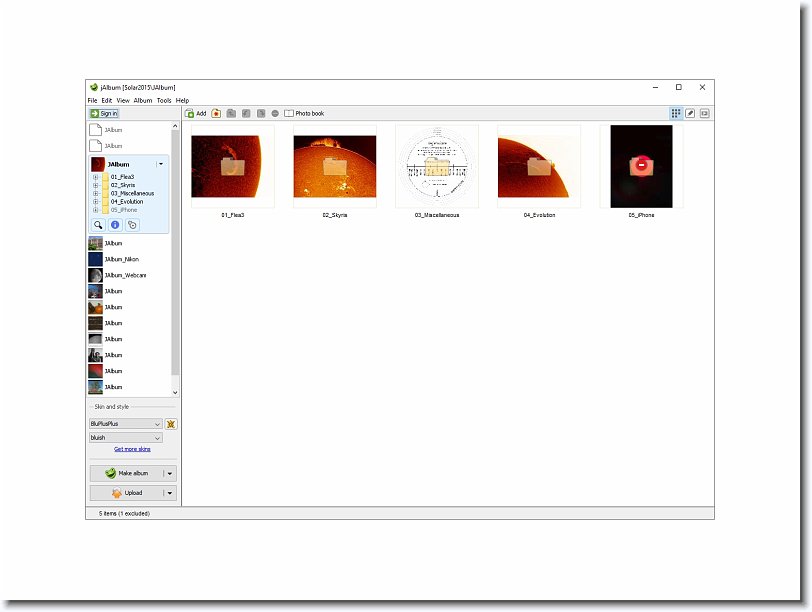Select 02_Skyris in the folder tree
Image resolution: width=812 pixels, height=612 pixels.
pyautogui.click(x=123, y=185)
